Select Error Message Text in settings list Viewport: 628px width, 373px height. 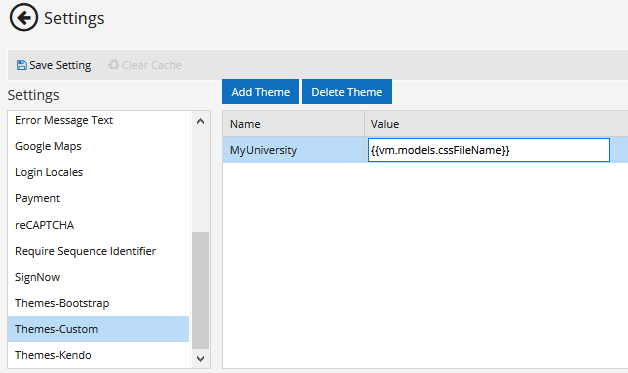(x=98, y=120)
